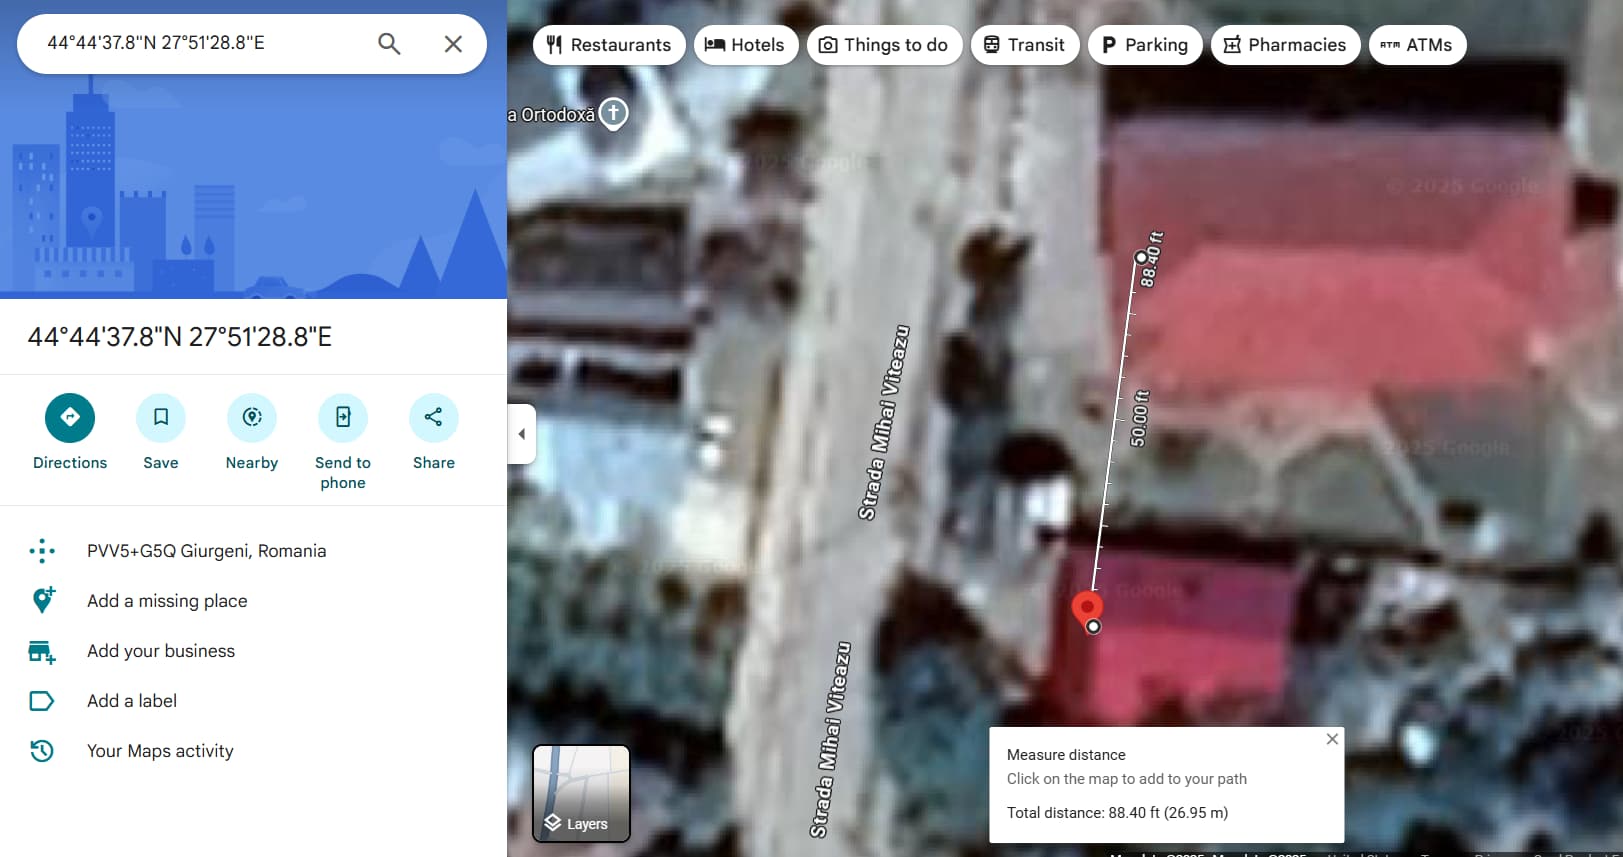This screenshot has width=1623, height=857.
Task: Save this location
Action: pyautogui.click(x=161, y=432)
